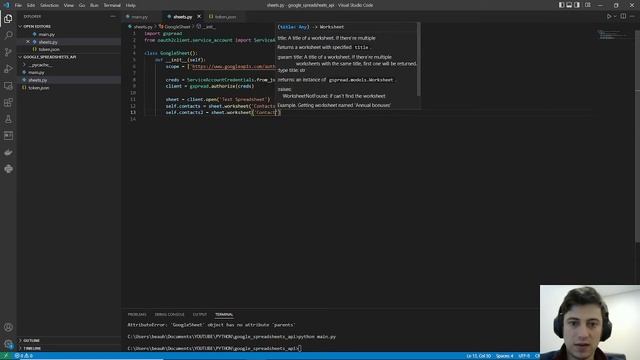Open token.json in project file tree
This screenshot has height=360, width=640.
tap(38, 88)
